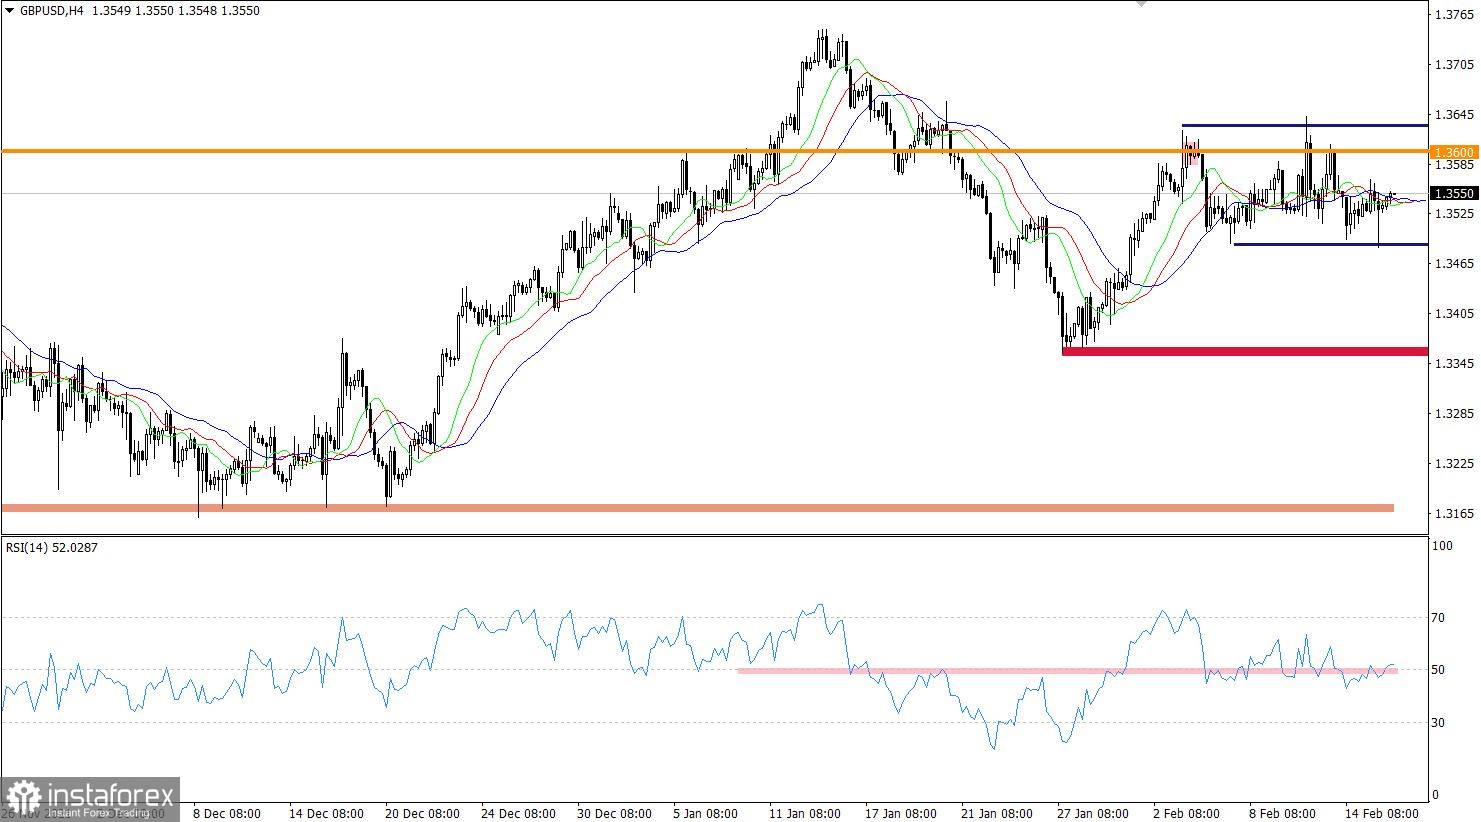Click the RSI scale value 70
The width and height of the screenshot is (1481, 822).
[1438, 618]
